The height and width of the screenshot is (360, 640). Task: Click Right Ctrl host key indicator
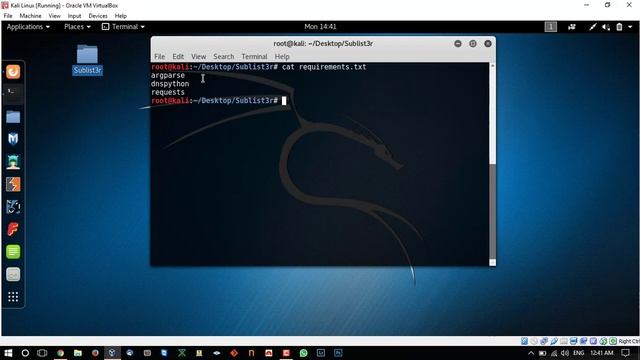[x=629, y=341]
